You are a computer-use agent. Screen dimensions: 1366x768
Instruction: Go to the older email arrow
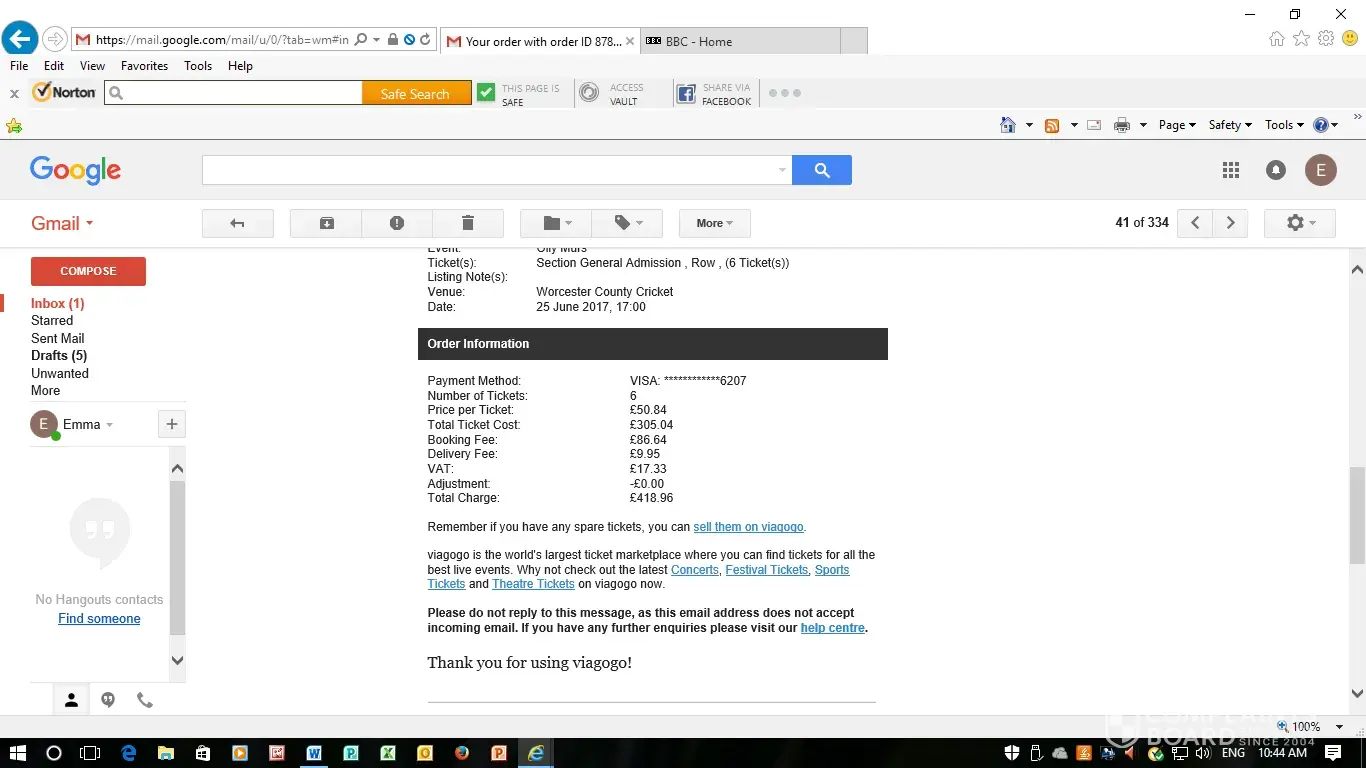[x=1231, y=223]
